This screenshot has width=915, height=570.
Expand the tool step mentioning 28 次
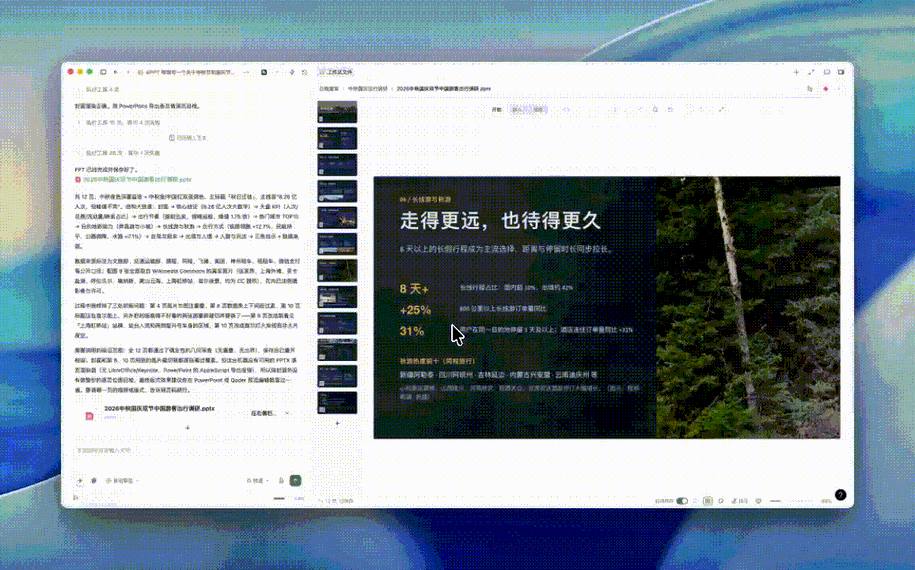point(120,153)
